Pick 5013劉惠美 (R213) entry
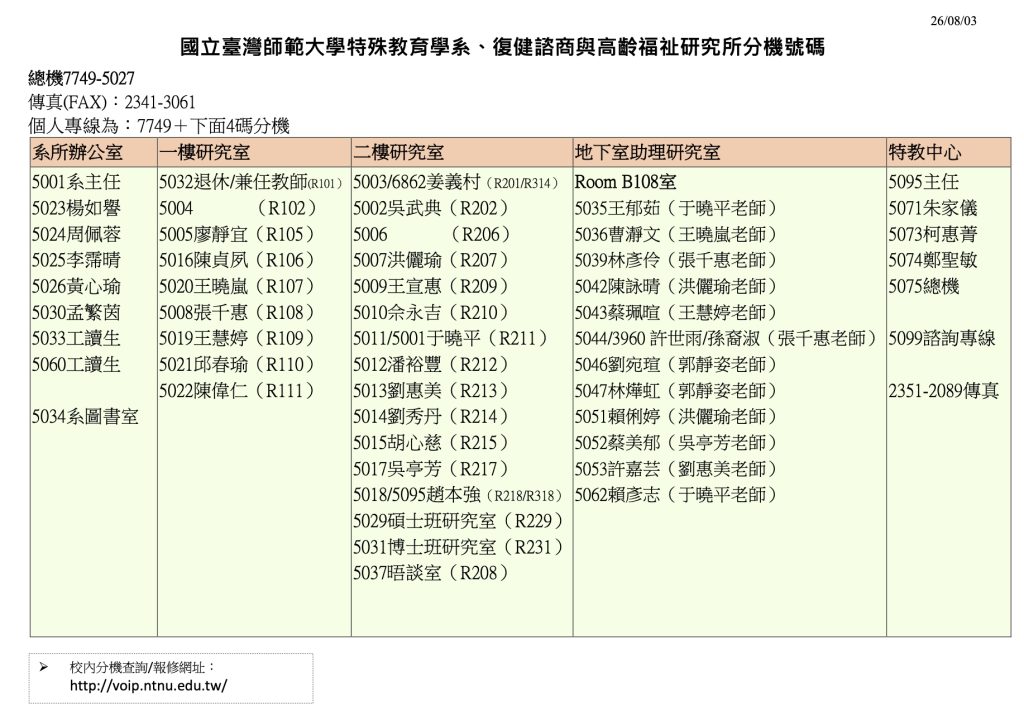Screen dimensions: 1024x715 (x=432, y=391)
